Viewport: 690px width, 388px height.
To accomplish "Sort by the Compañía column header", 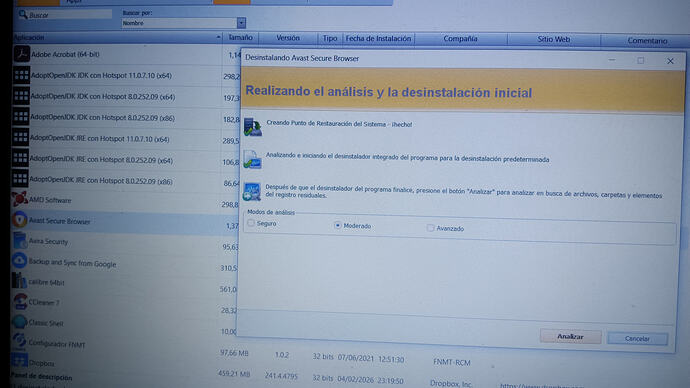I will (x=460, y=39).
